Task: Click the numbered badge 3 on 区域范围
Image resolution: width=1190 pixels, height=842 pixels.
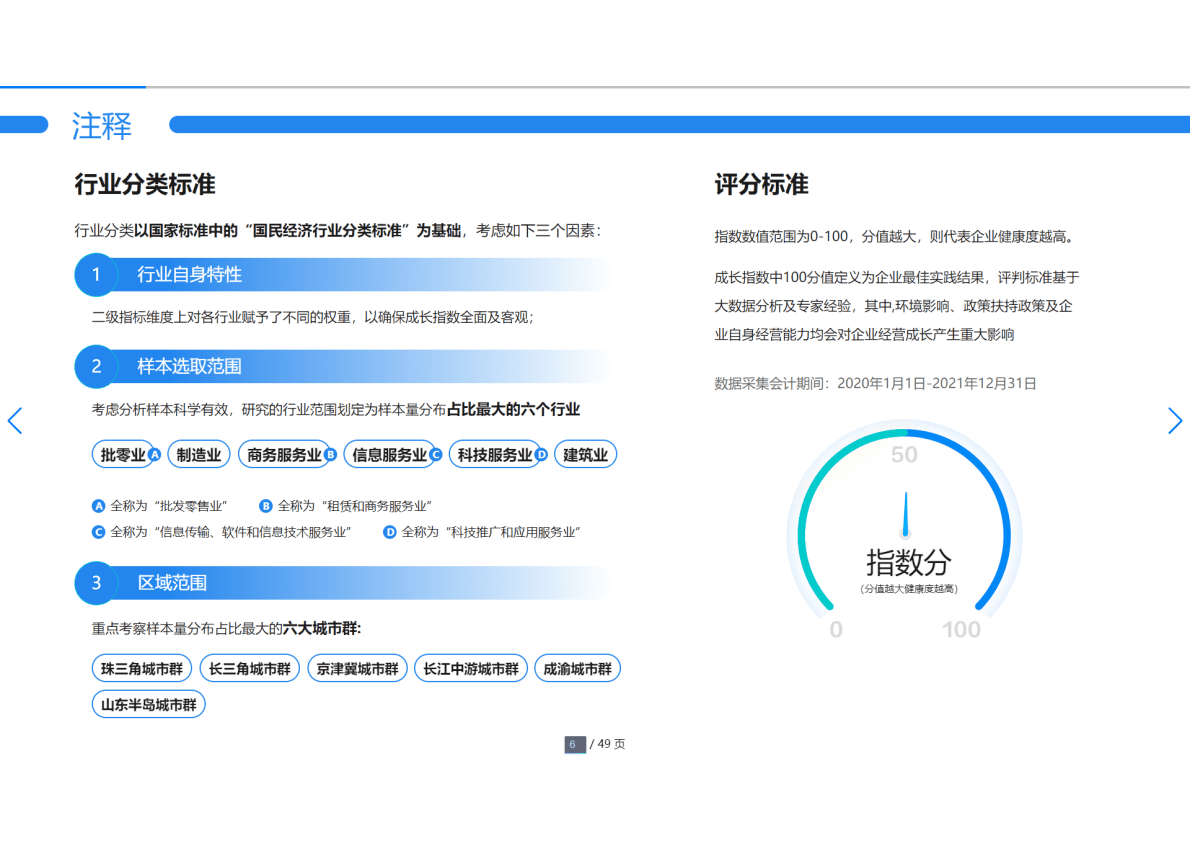Action: (x=96, y=583)
